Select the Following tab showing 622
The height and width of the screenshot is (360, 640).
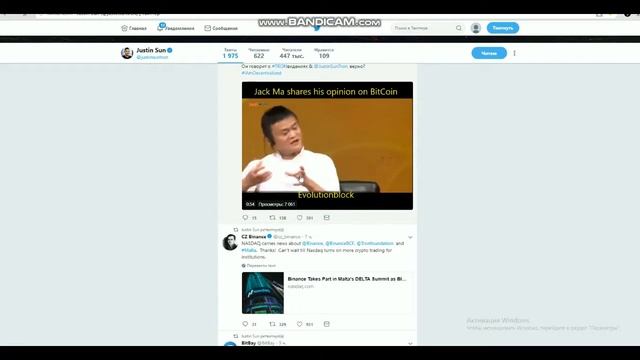point(259,53)
